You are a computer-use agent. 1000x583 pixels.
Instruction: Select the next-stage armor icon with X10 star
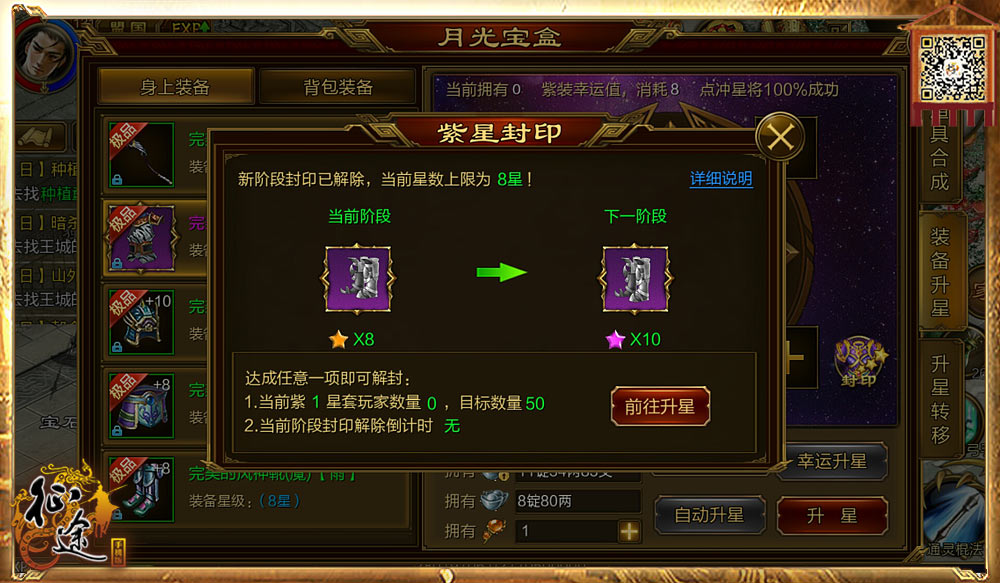point(635,278)
